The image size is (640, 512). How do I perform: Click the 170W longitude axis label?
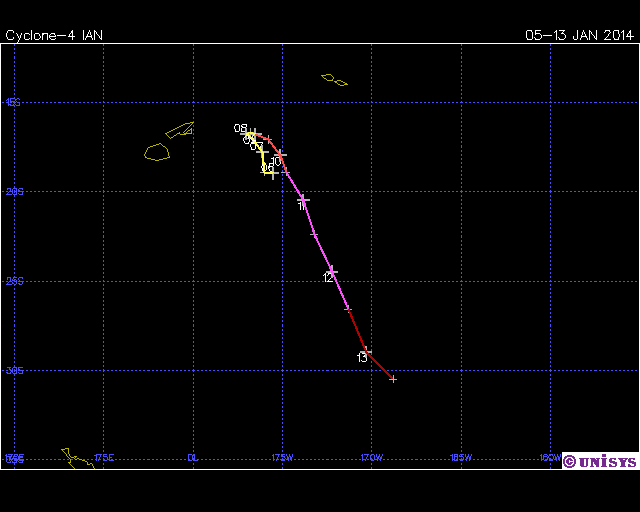click(371, 458)
